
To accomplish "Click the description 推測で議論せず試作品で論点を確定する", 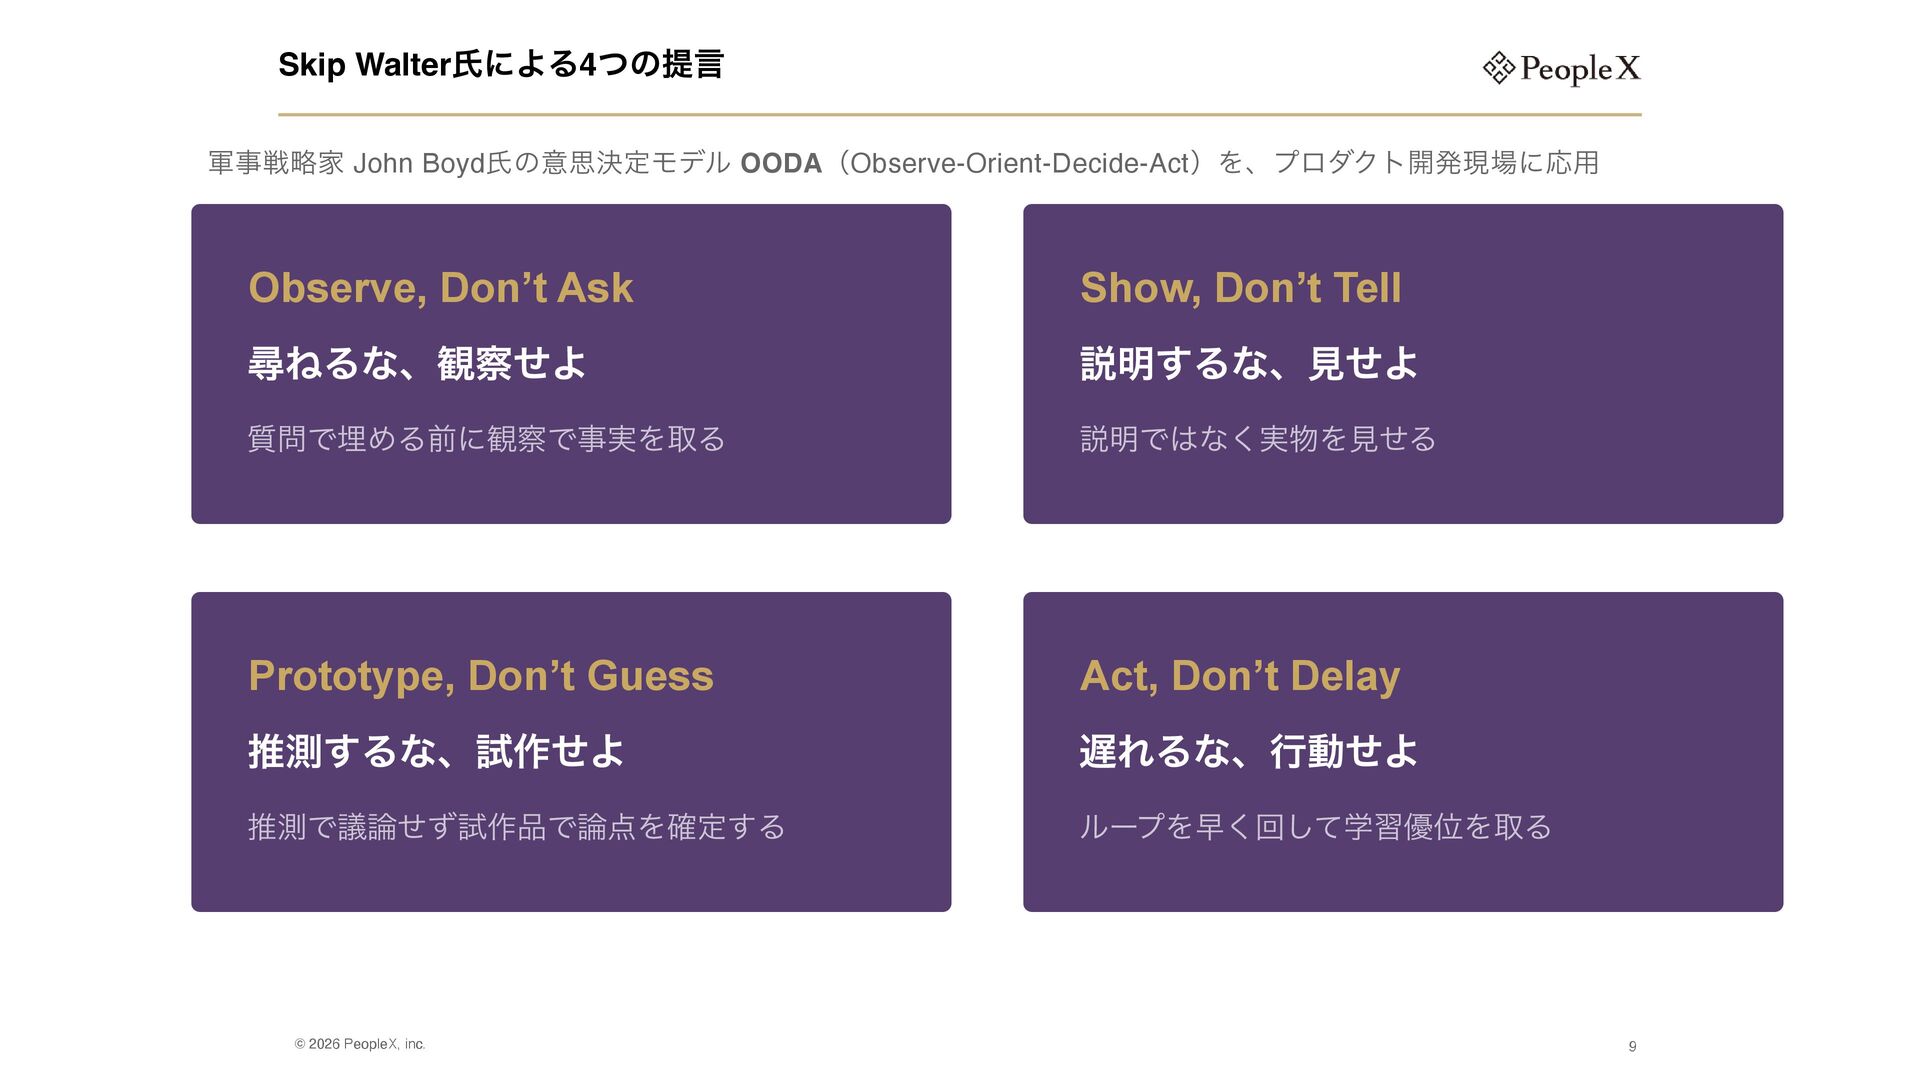I will click(x=516, y=827).
